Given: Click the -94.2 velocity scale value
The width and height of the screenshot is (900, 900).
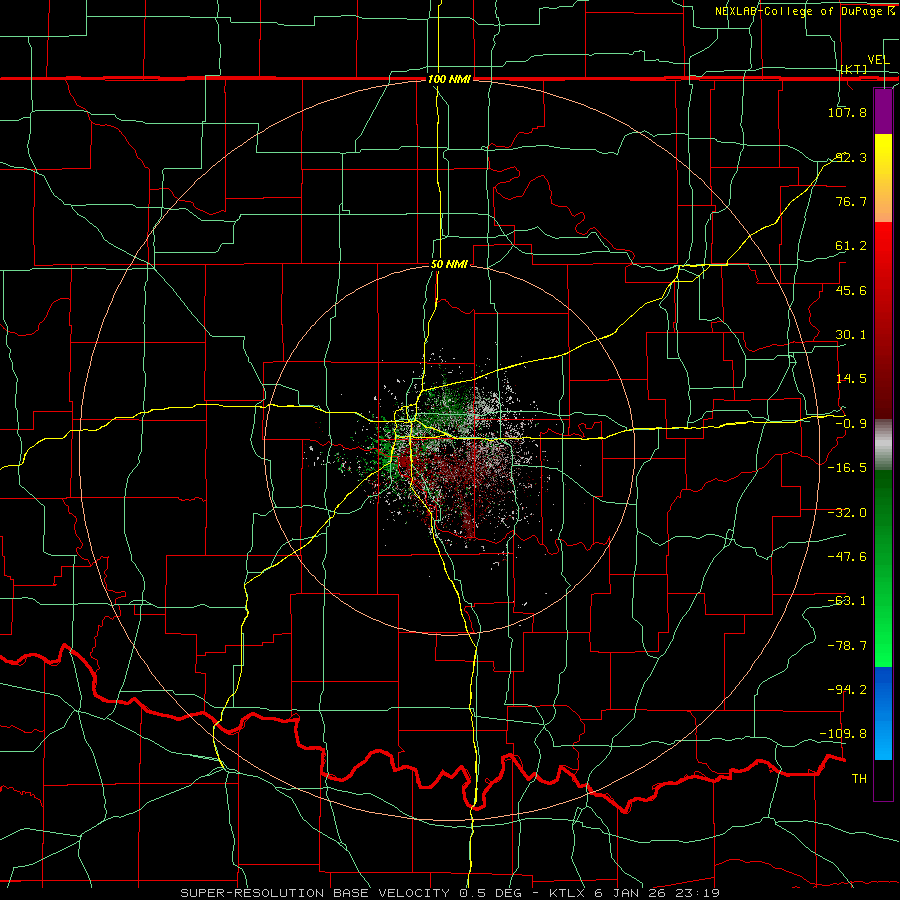Looking at the screenshot, I should pyautogui.click(x=847, y=689).
